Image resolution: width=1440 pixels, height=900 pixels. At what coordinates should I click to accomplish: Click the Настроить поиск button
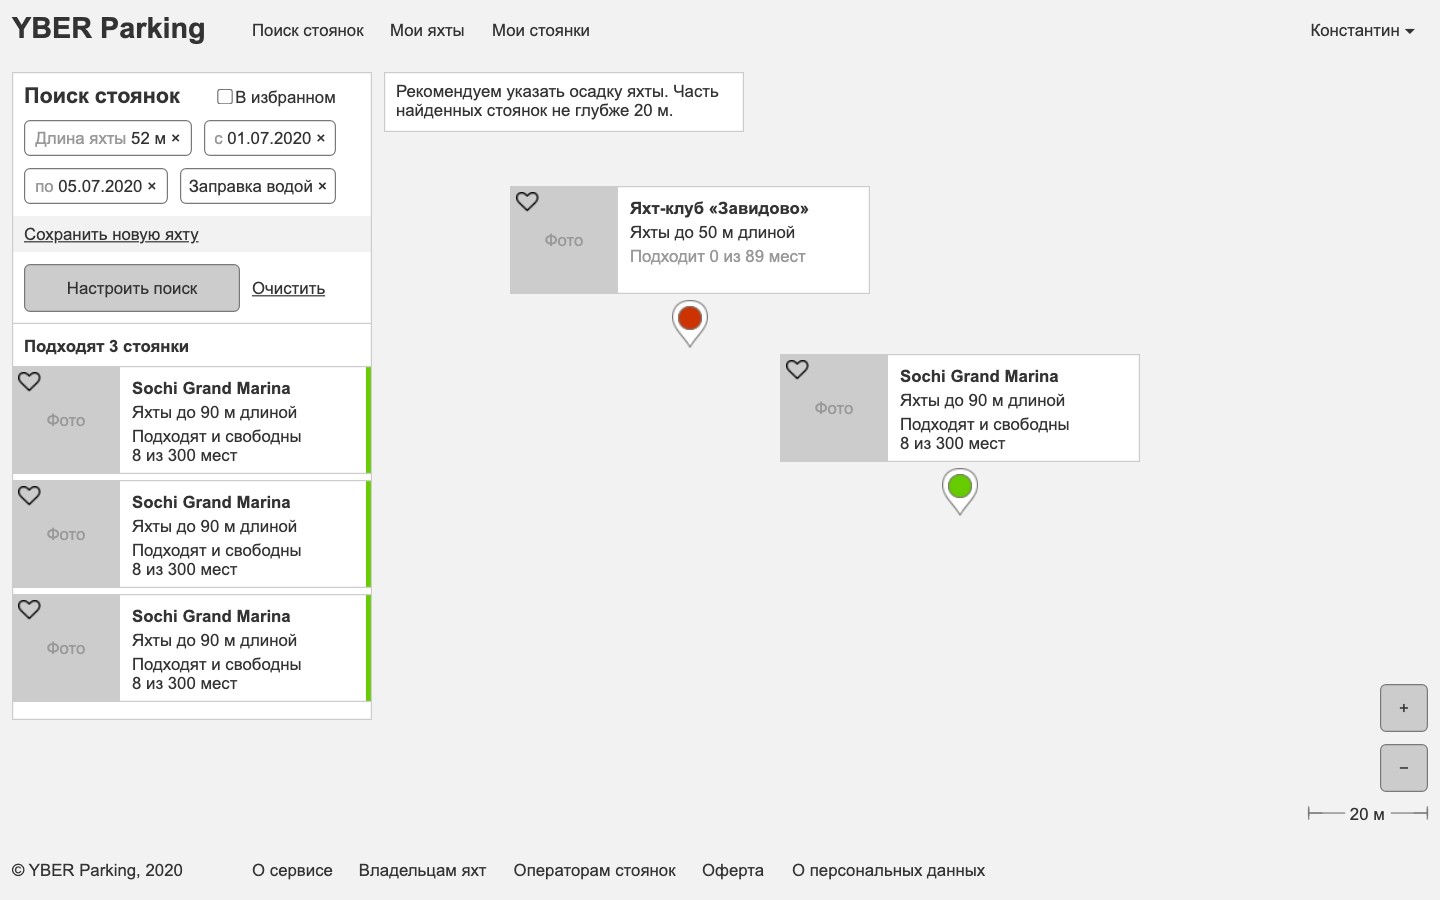[x=132, y=288]
